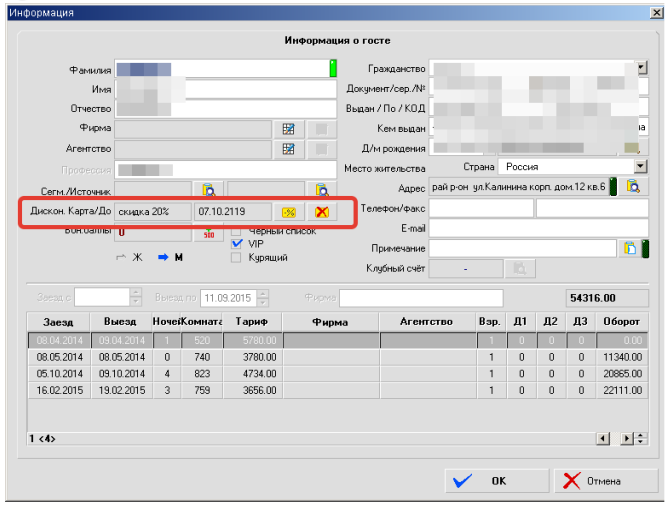
Task: Sort the table by Тариф column header
Action: point(251,322)
